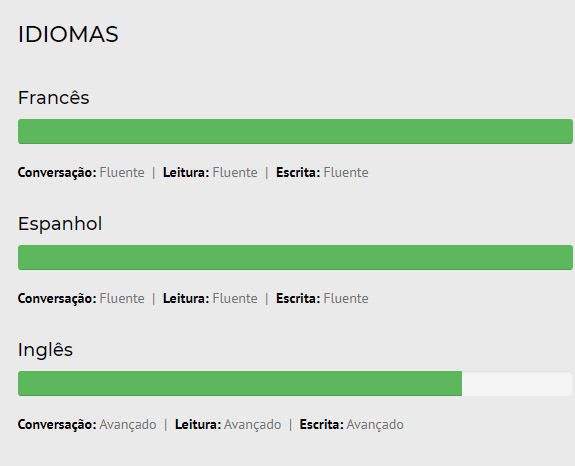The width and height of the screenshot is (575, 466).
Task: Click Avançado next to Inglês Escrita
Action: tap(375, 425)
